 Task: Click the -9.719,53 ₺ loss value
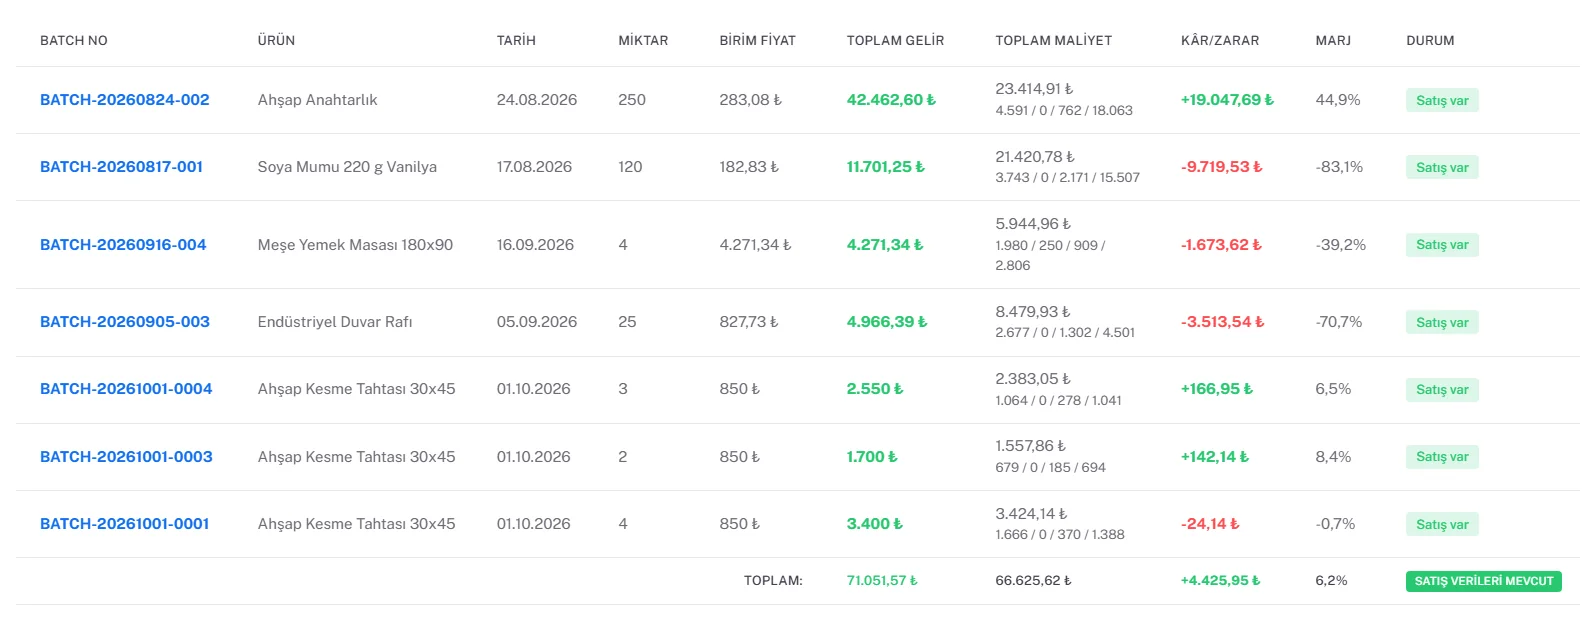tap(1221, 167)
